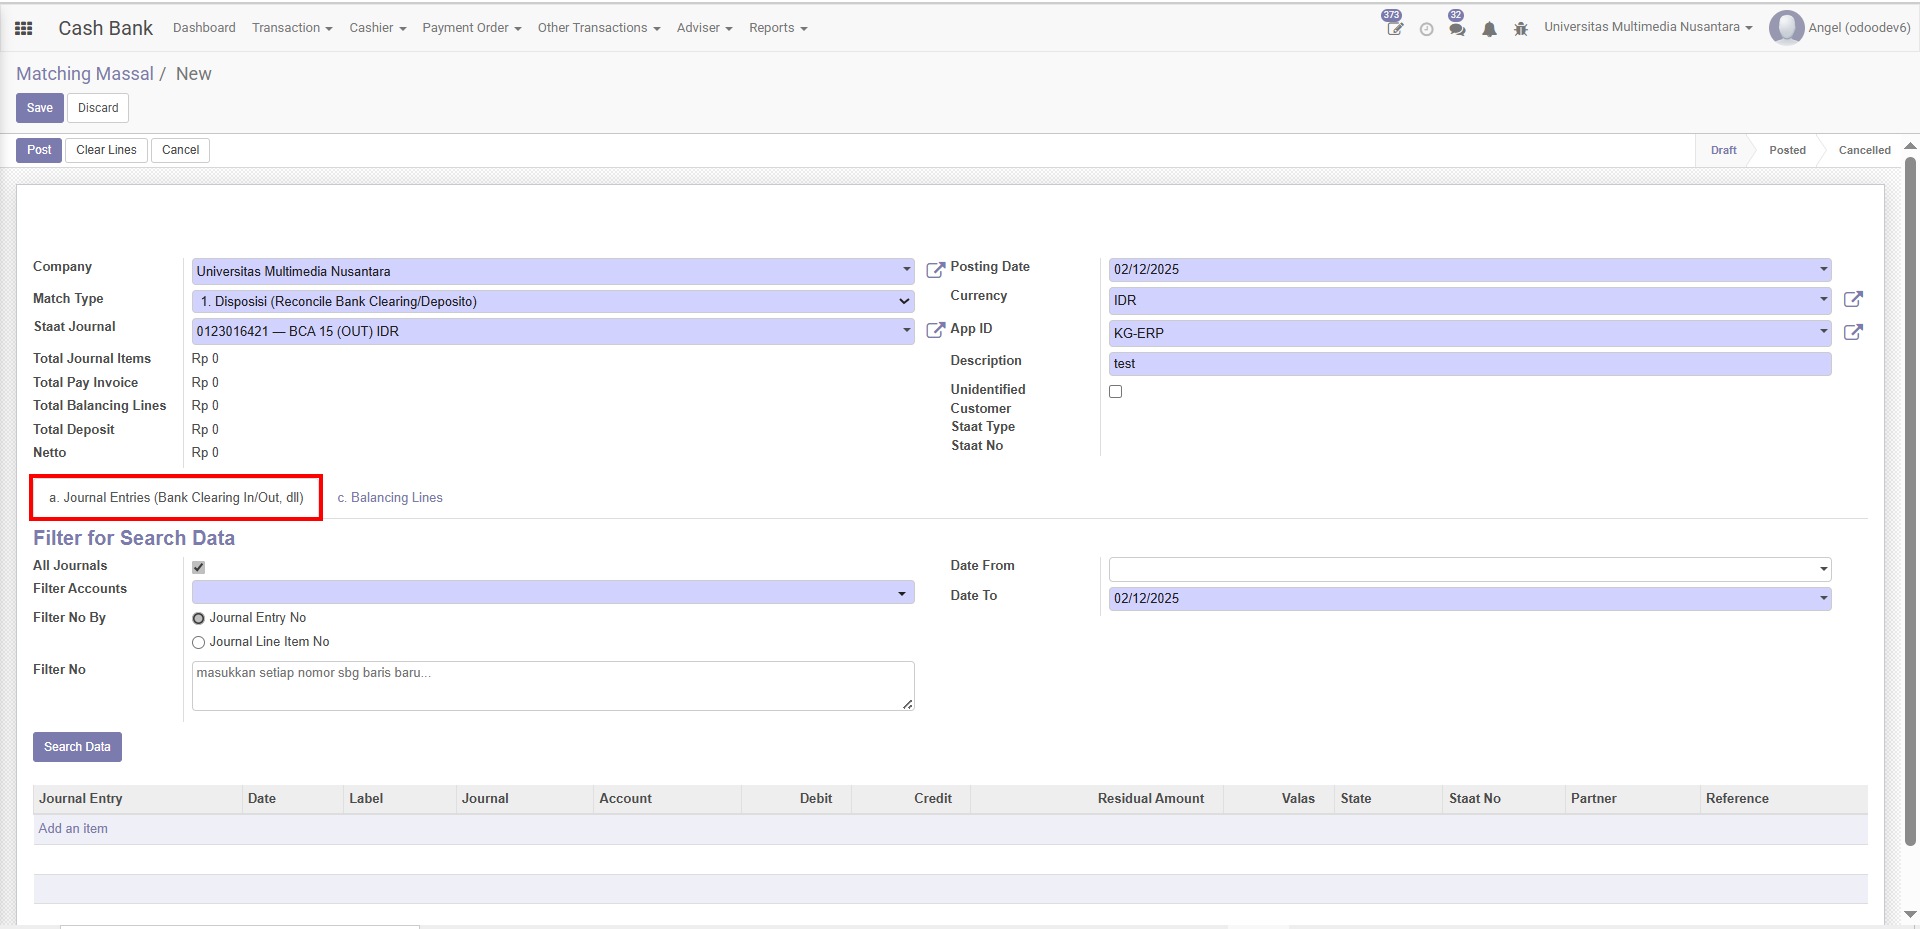Image resolution: width=1920 pixels, height=929 pixels.
Task: Switch to the Balancing Lines tab
Action: [x=390, y=498]
